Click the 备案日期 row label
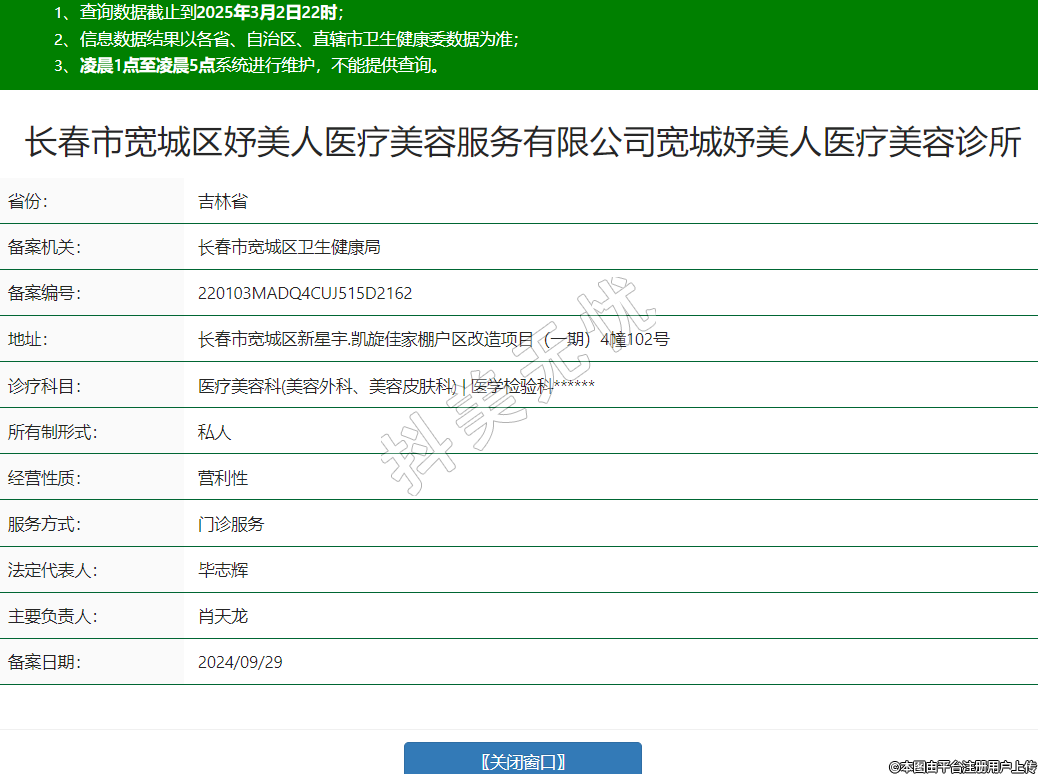Screen dimensions: 1038x774 (44, 662)
